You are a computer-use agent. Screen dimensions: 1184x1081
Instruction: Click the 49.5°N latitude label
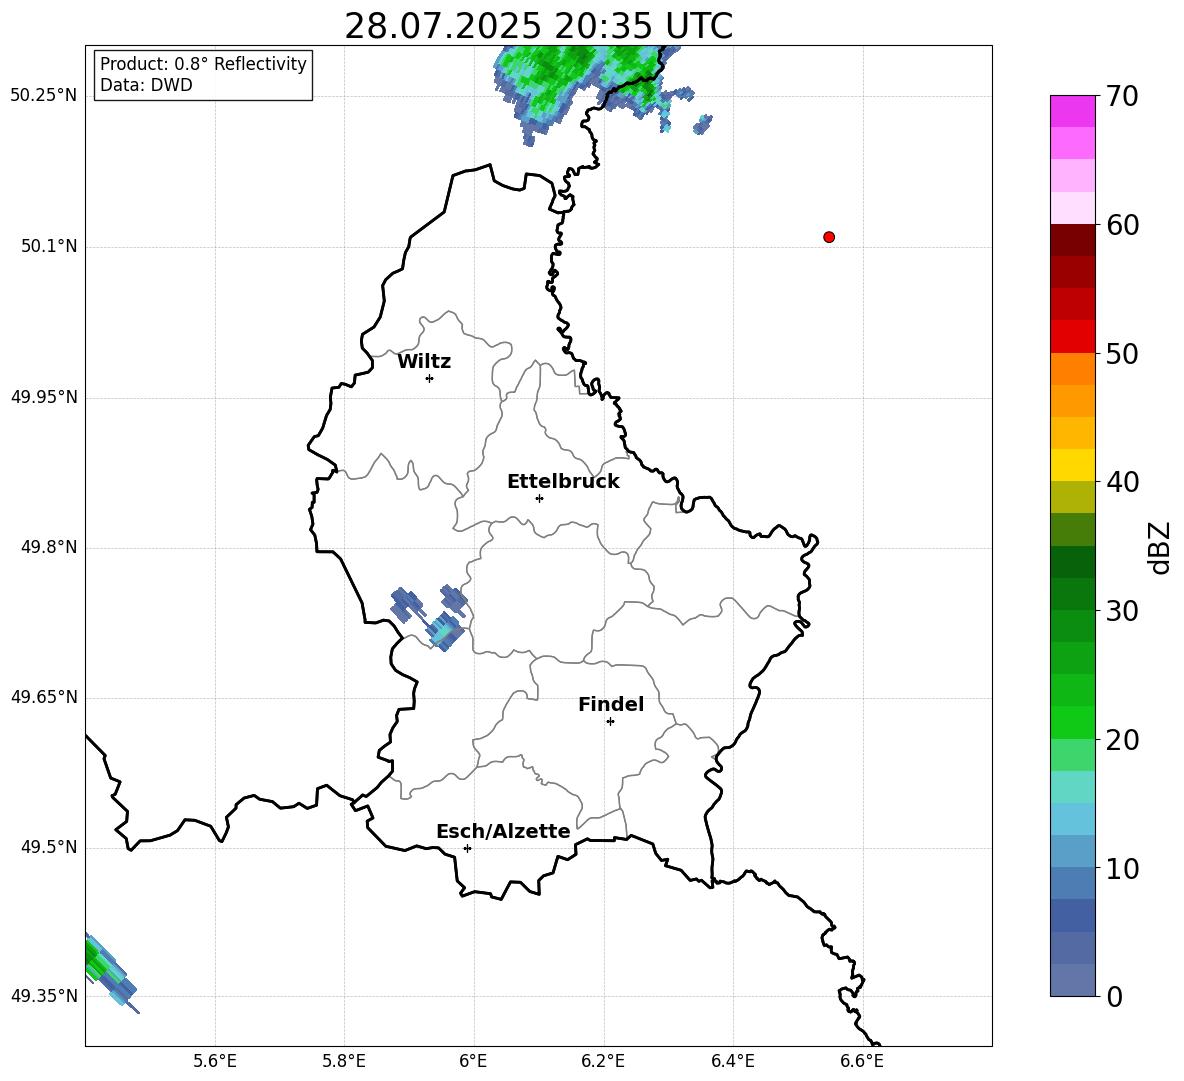tap(49, 847)
